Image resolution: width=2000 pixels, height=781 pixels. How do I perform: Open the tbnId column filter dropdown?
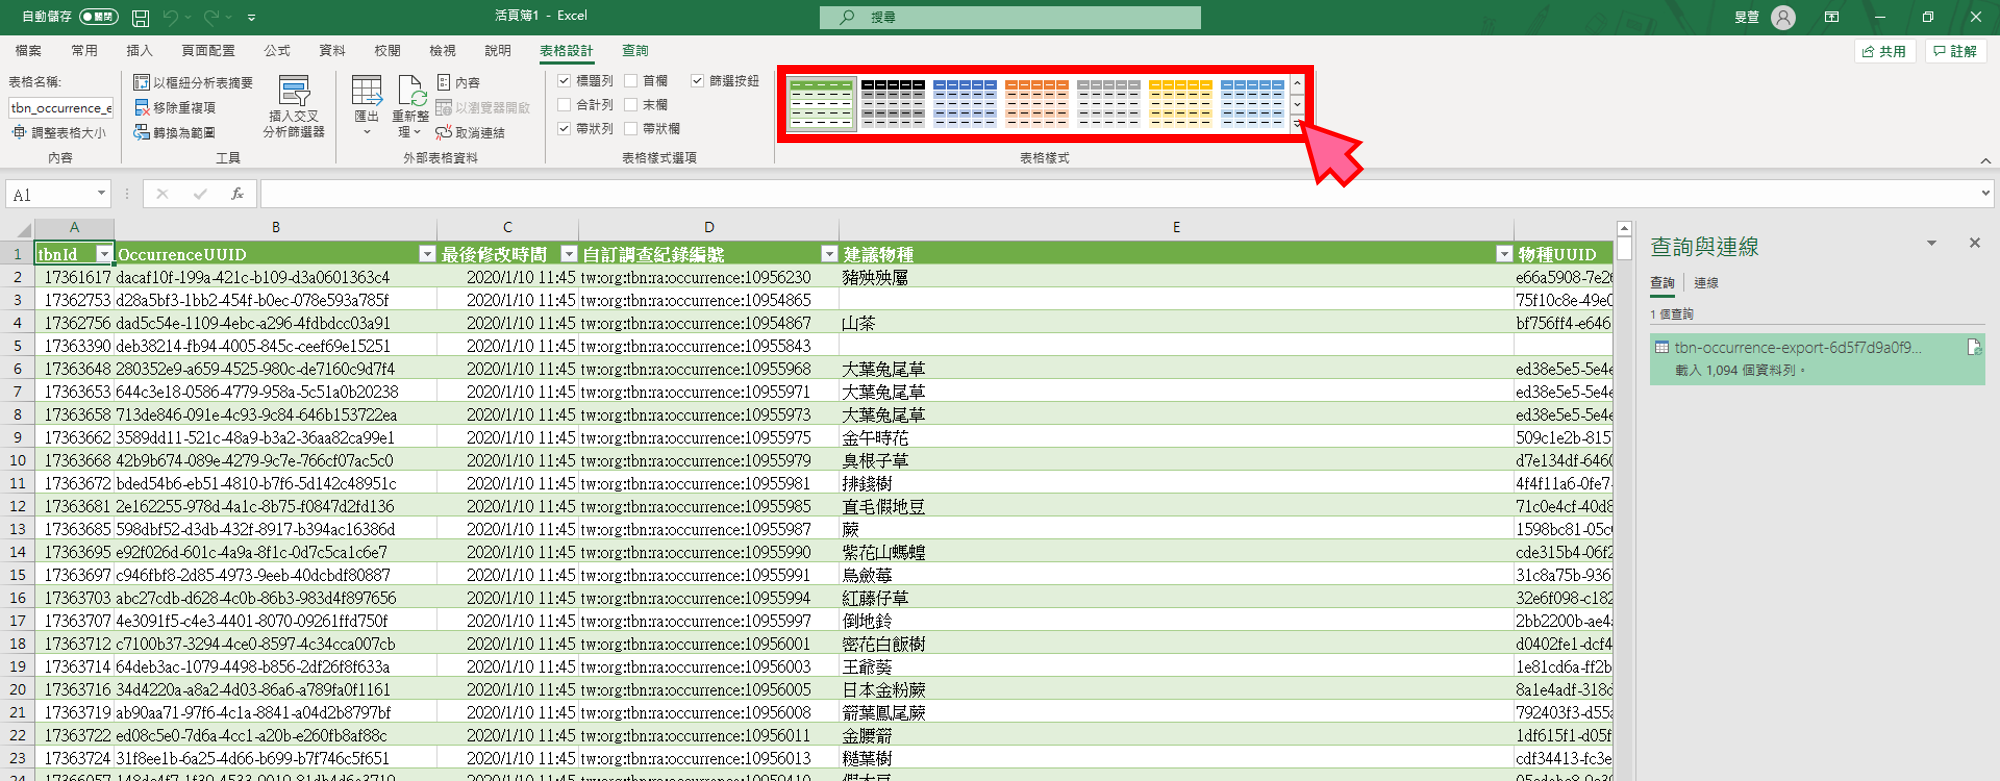click(103, 254)
